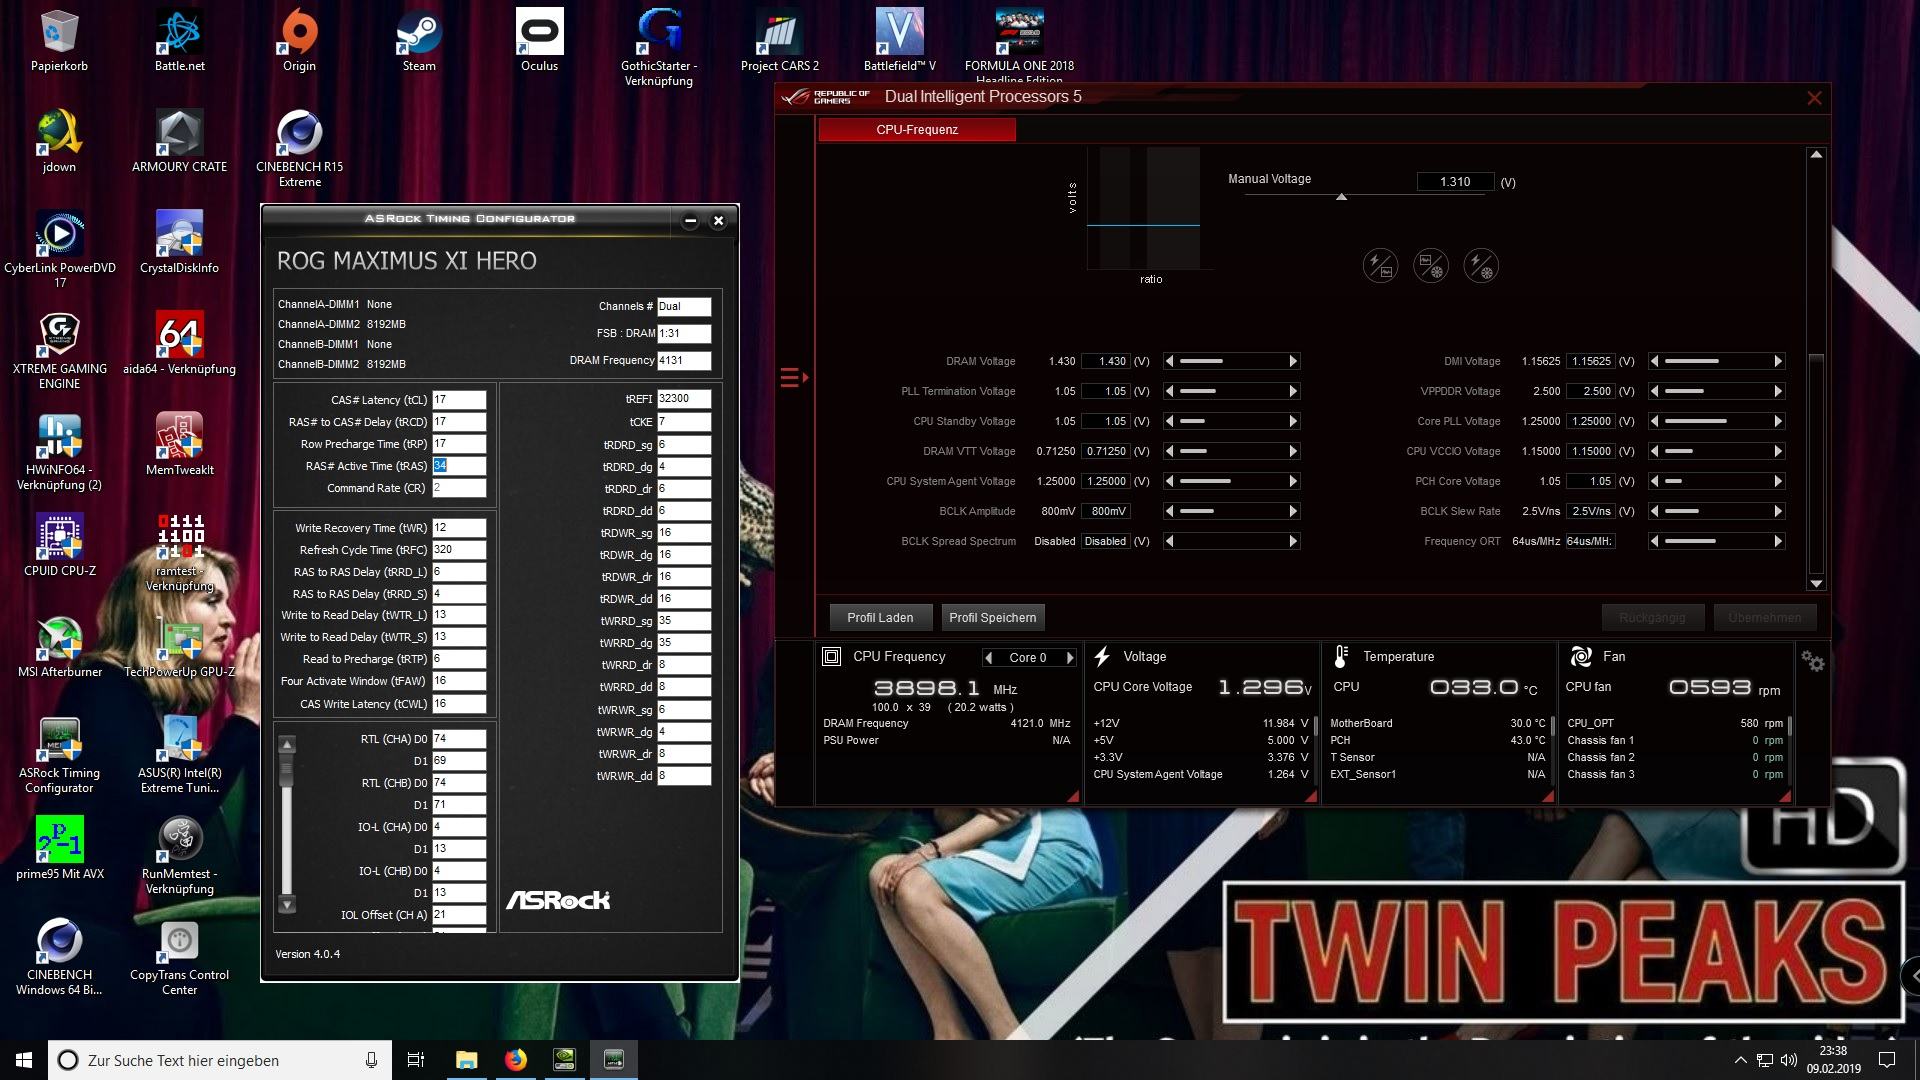
Task: Open CINEBENCH R15 Extreme shortcut
Action: tap(299, 149)
